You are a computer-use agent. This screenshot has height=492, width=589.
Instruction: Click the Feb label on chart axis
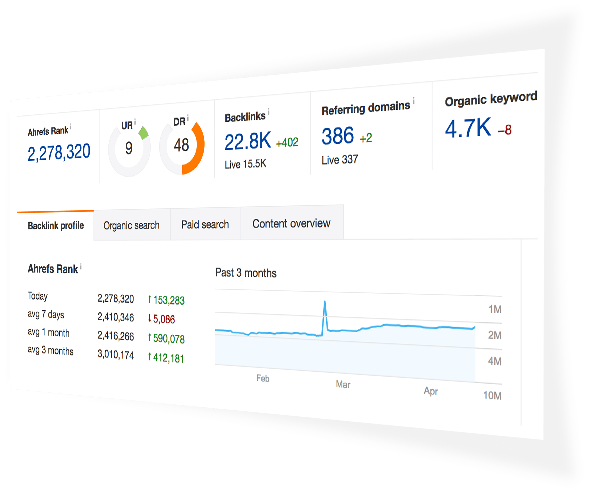tap(263, 378)
